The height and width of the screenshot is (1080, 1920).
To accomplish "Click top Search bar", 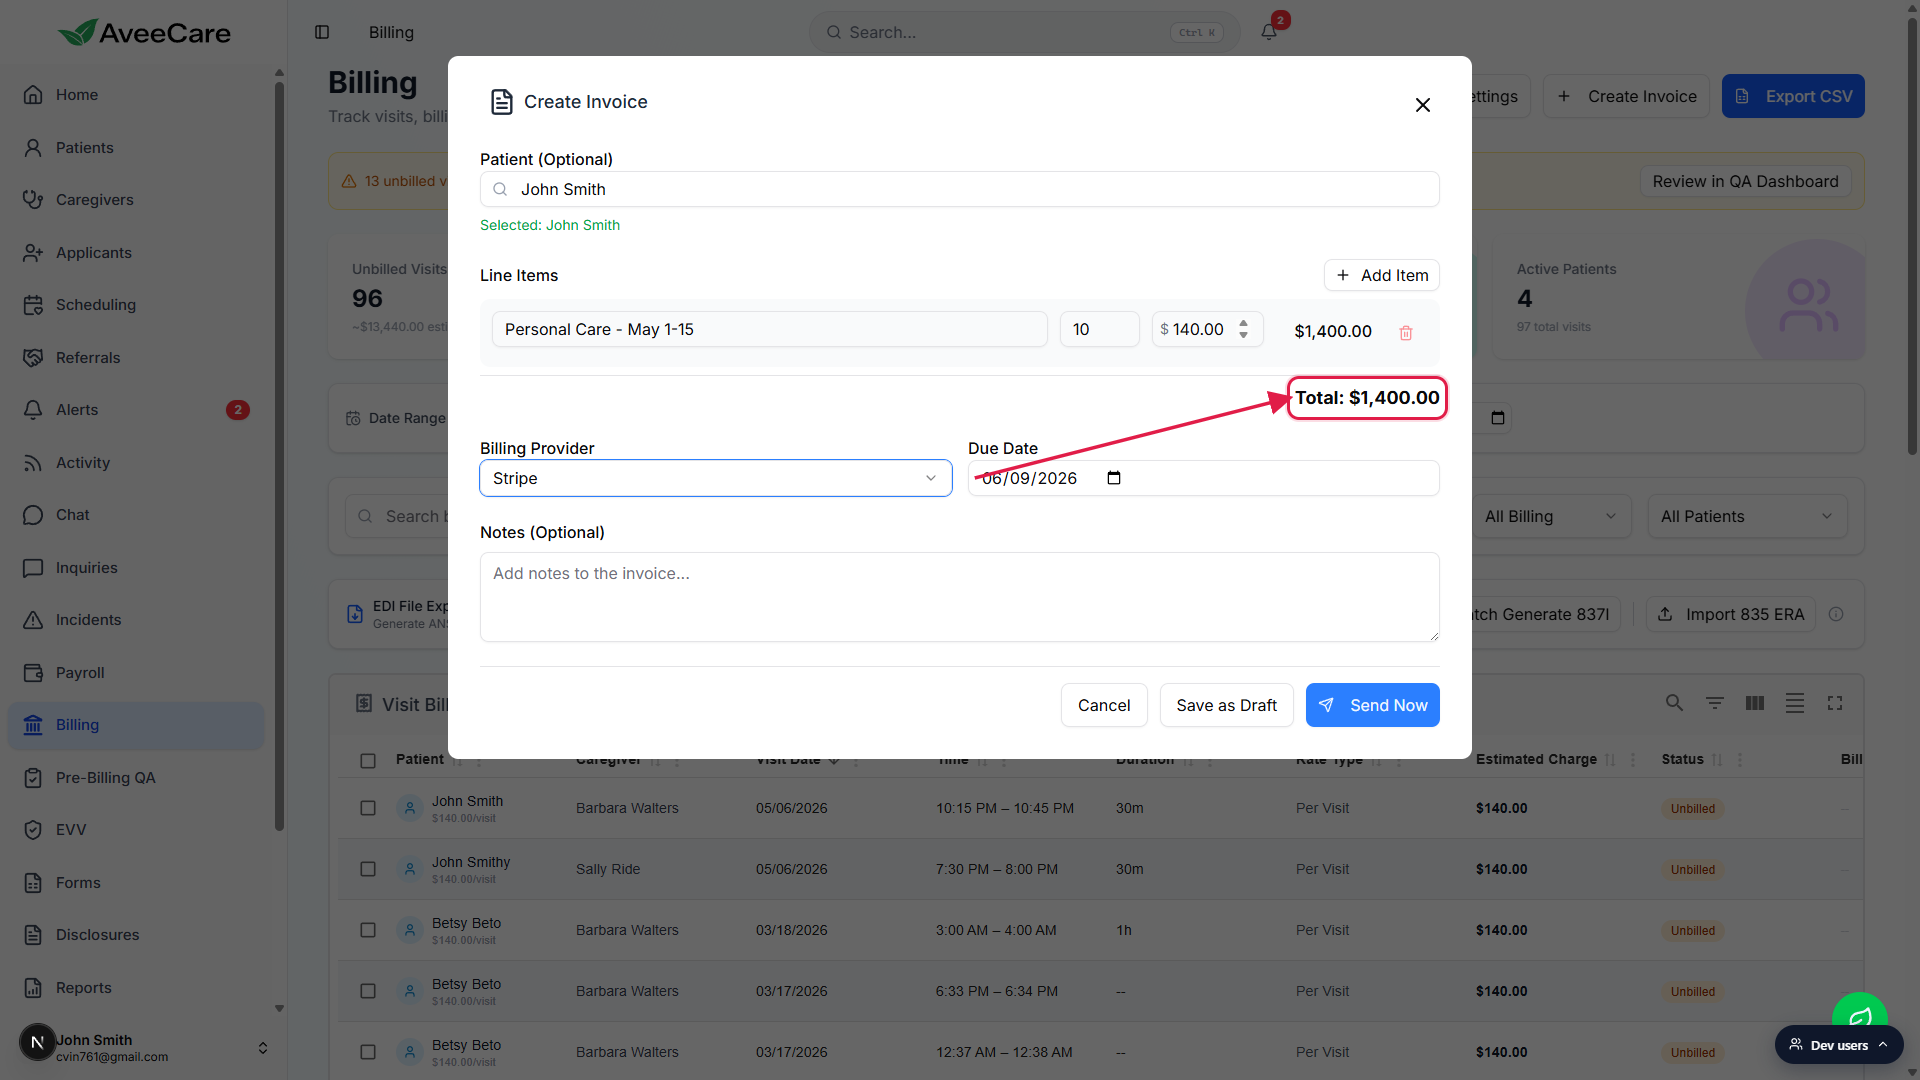I will pos(1024,32).
